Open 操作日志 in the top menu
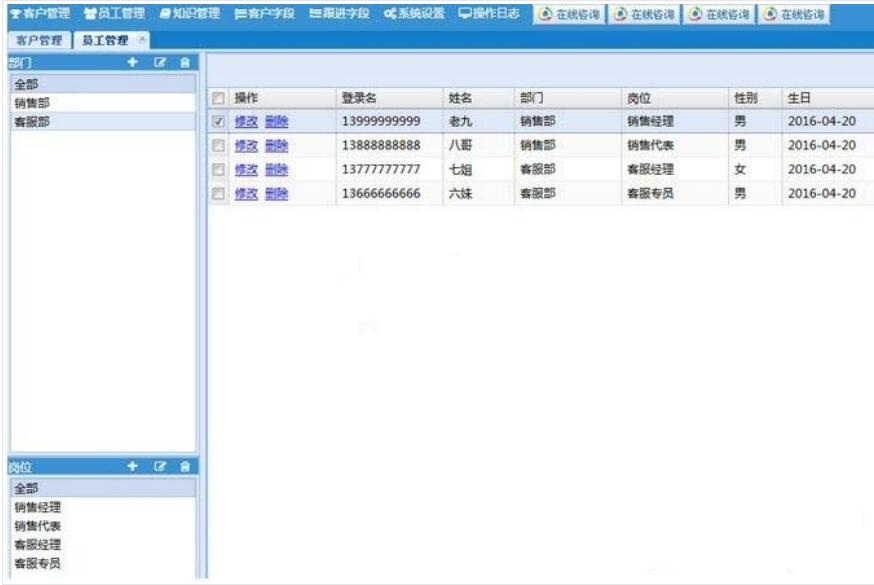 (x=488, y=14)
